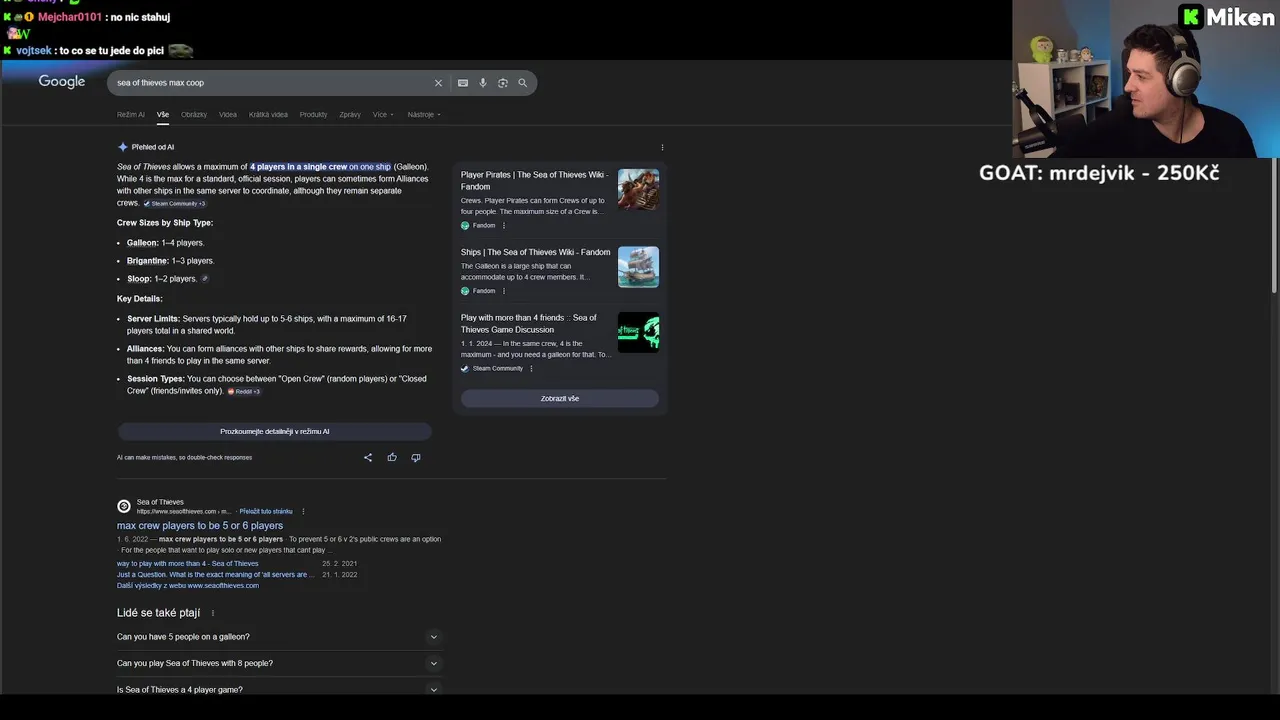
Task: Click chat username vojtsek
Action: pyautogui.click(x=34, y=51)
